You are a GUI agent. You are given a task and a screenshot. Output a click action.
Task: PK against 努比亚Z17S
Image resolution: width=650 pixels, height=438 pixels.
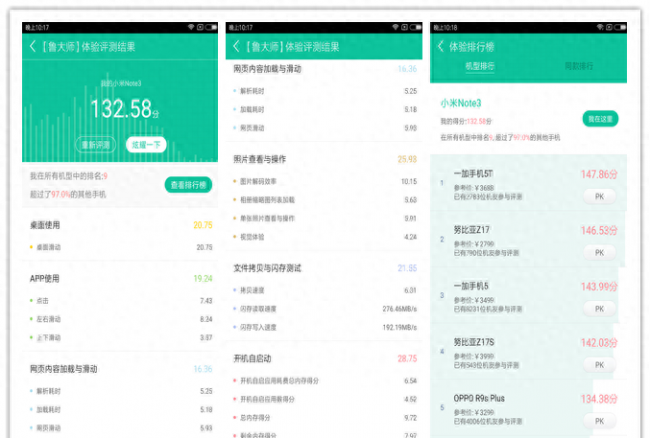pyautogui.click(x=599, y=365)
